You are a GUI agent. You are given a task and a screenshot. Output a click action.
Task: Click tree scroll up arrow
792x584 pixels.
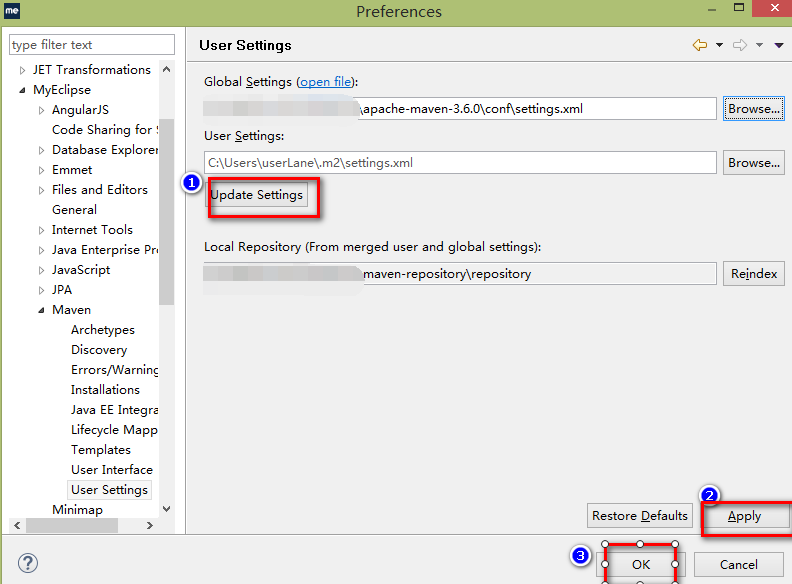[x=167, y=69]
